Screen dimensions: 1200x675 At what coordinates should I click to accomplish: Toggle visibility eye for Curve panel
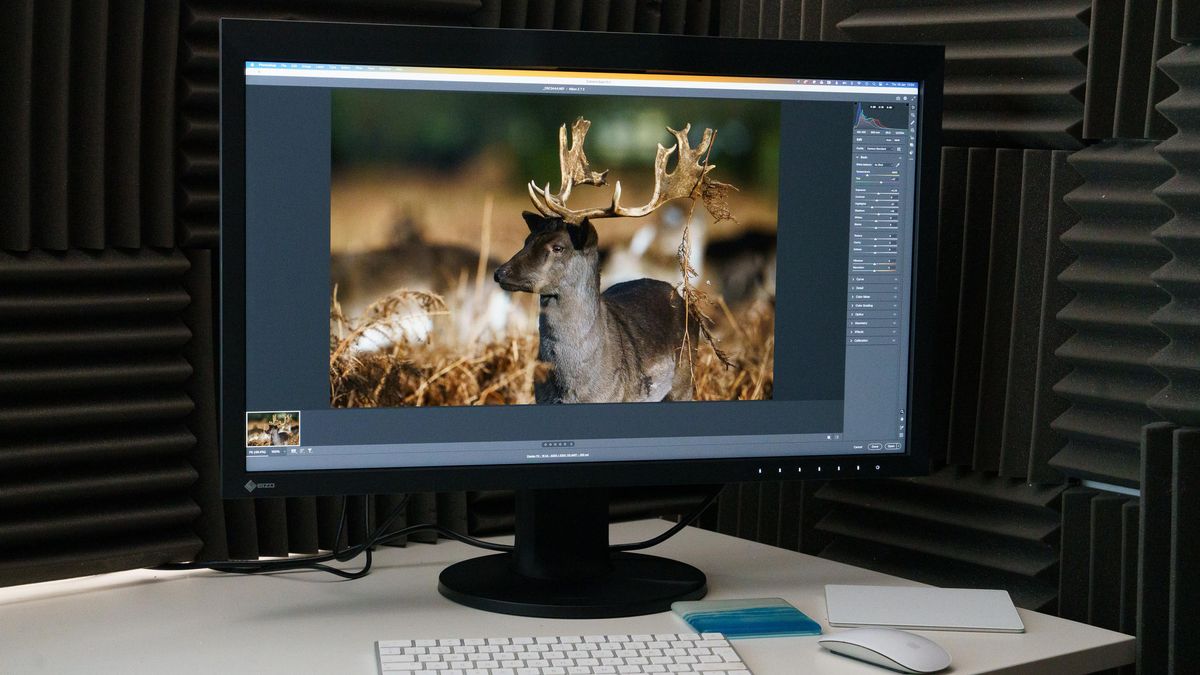[x=898, y=279]
